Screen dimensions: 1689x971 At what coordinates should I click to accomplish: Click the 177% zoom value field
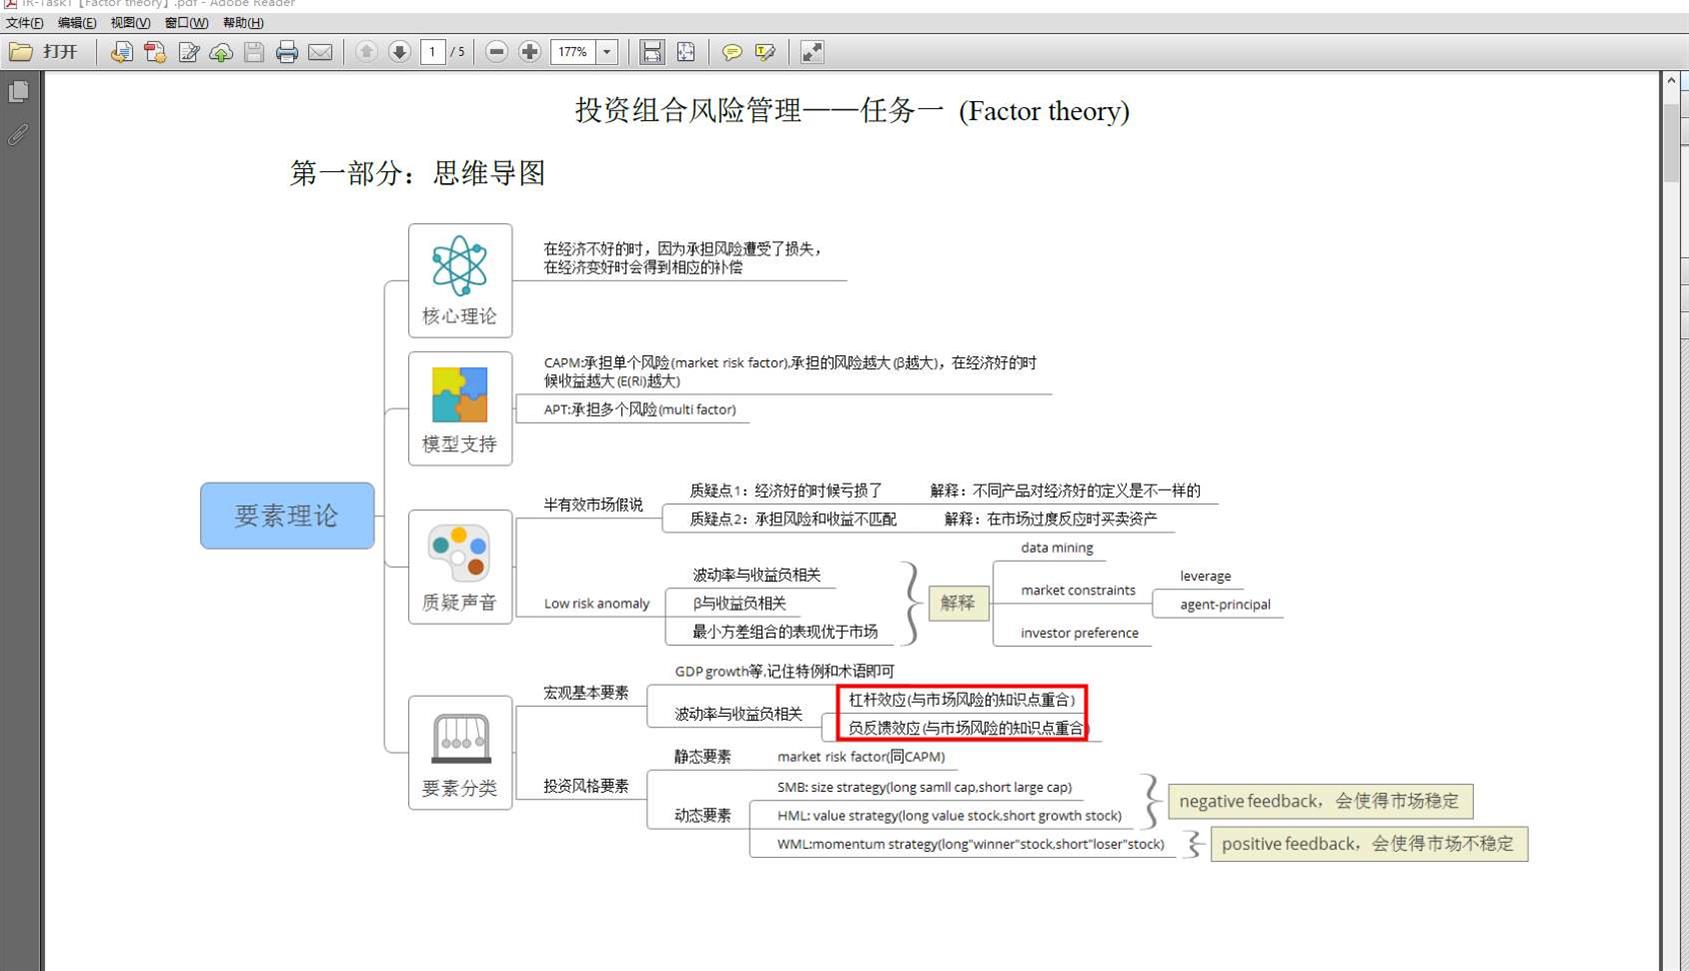point(573,52)
